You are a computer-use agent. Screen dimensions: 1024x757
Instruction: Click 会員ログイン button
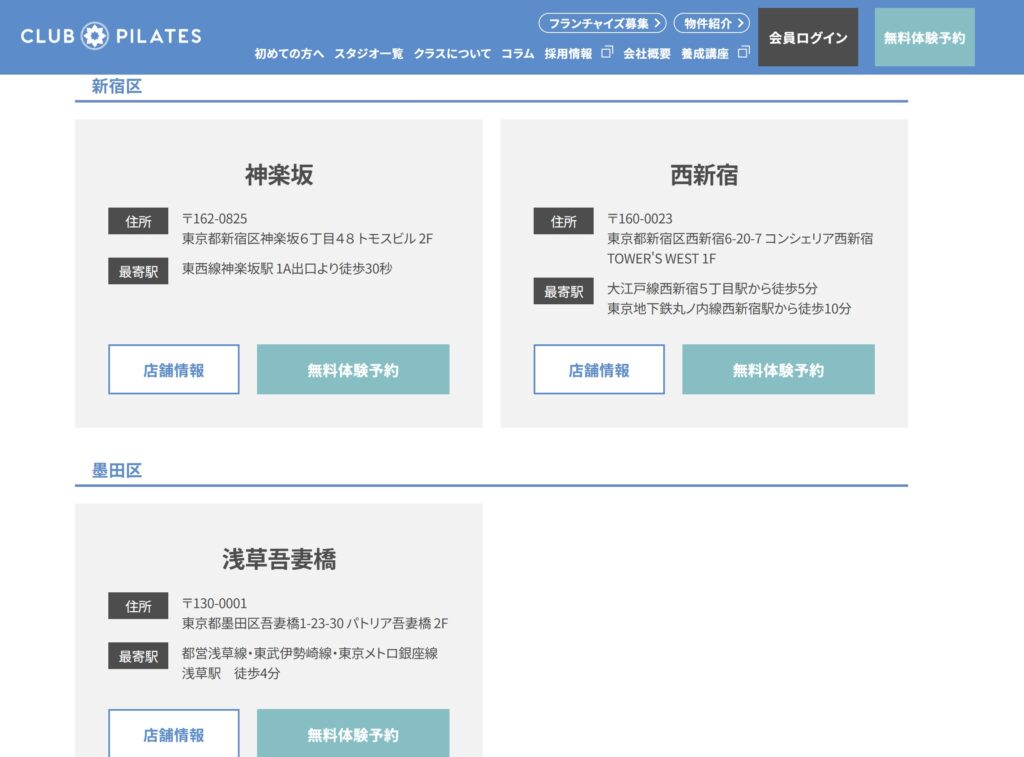[x=808, y=37]
